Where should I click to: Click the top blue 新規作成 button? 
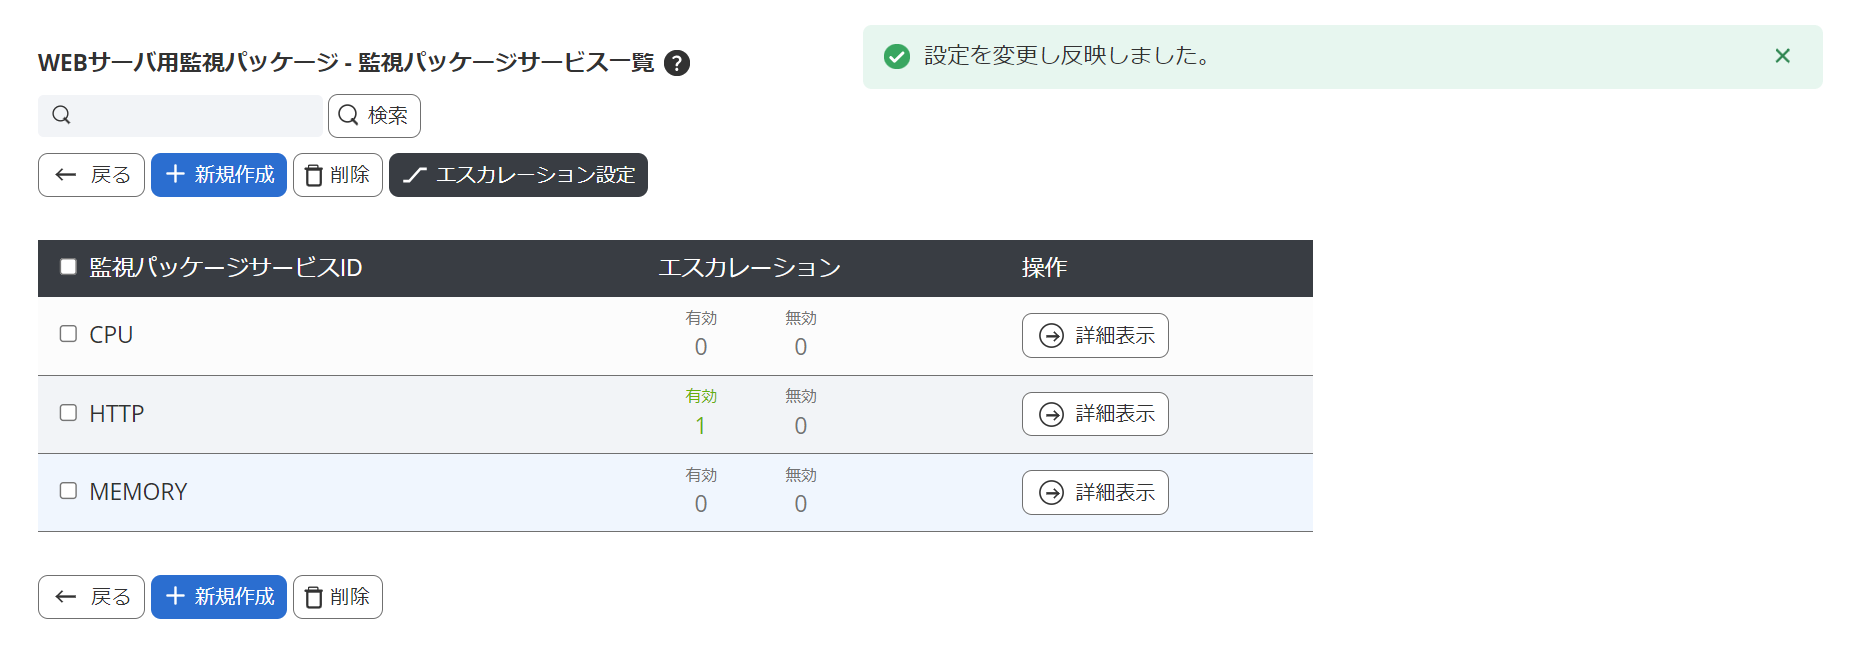tap(219, 175)
